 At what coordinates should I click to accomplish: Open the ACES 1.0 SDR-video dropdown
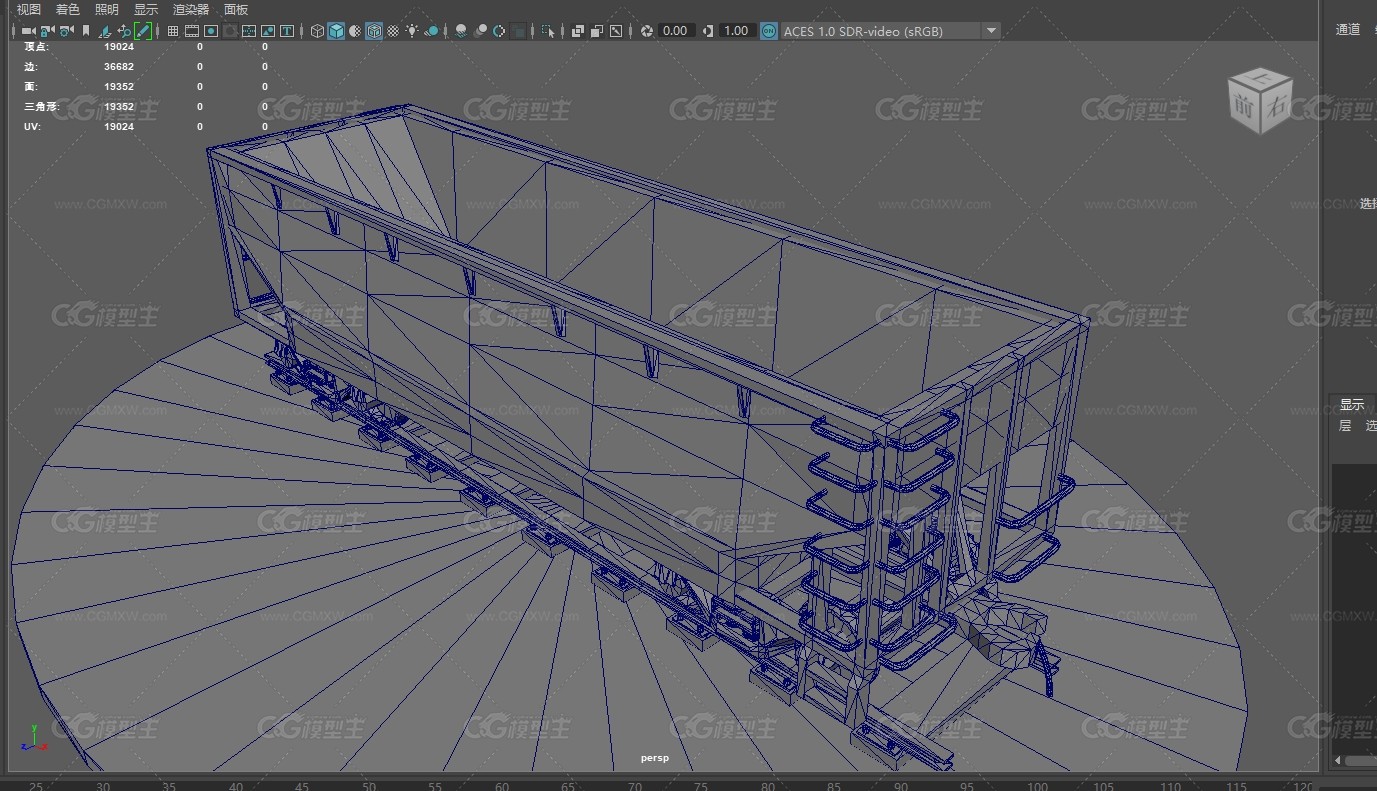[x=890, y=31]
